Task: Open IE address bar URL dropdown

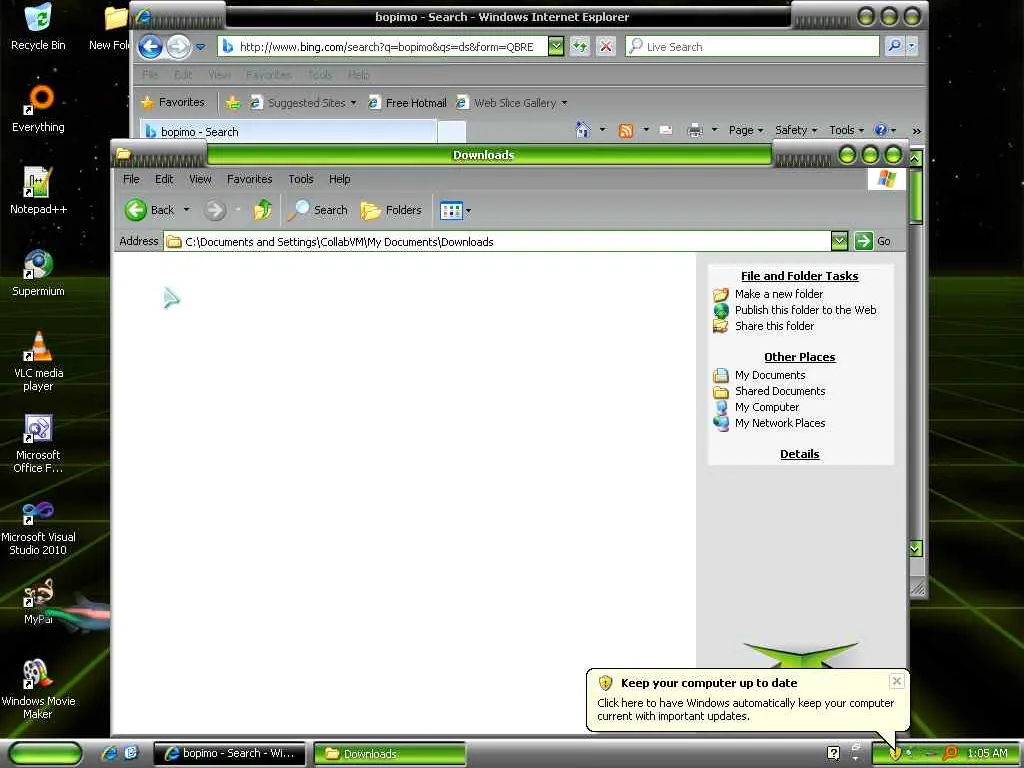Action: coord(555,46)
